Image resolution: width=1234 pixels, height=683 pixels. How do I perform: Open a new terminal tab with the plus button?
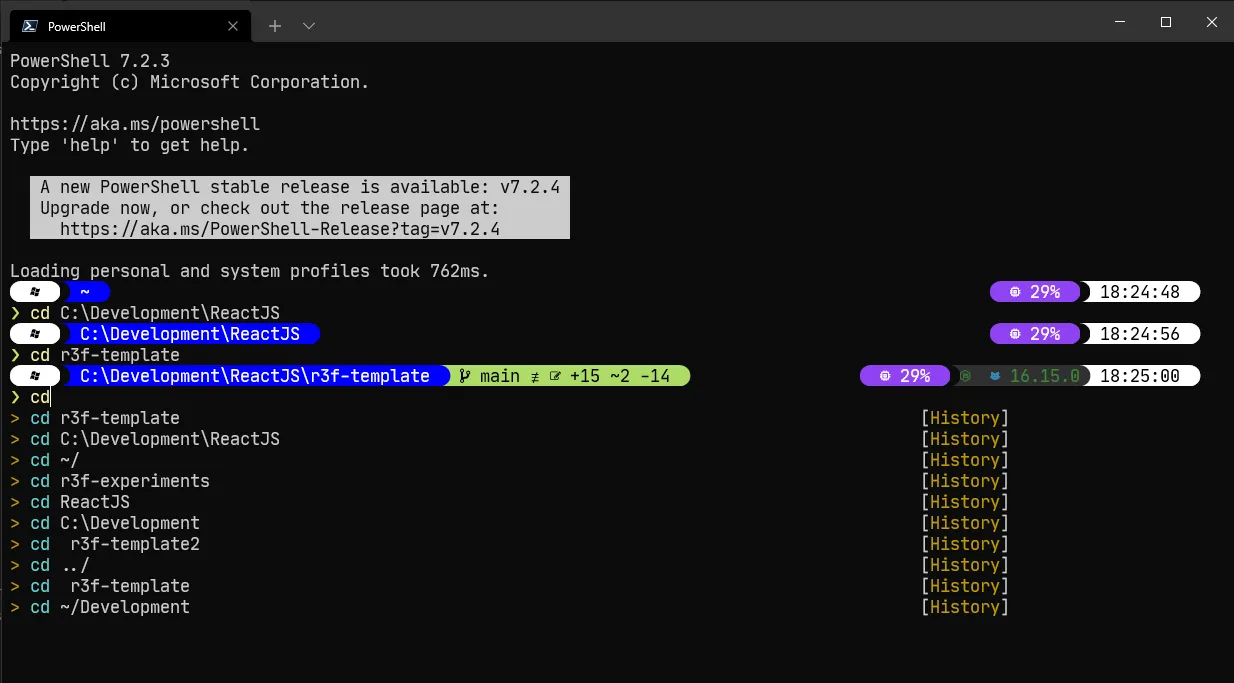(274, 26)
